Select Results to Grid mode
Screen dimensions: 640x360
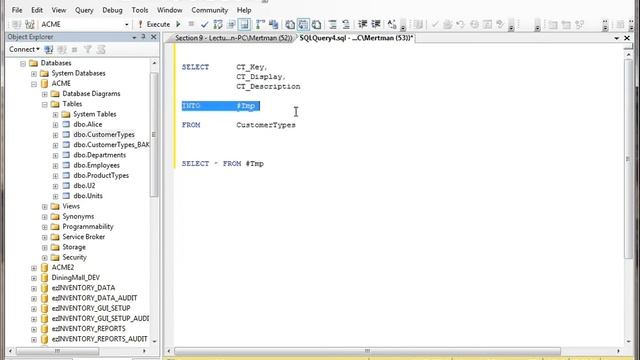coord(303,24)
